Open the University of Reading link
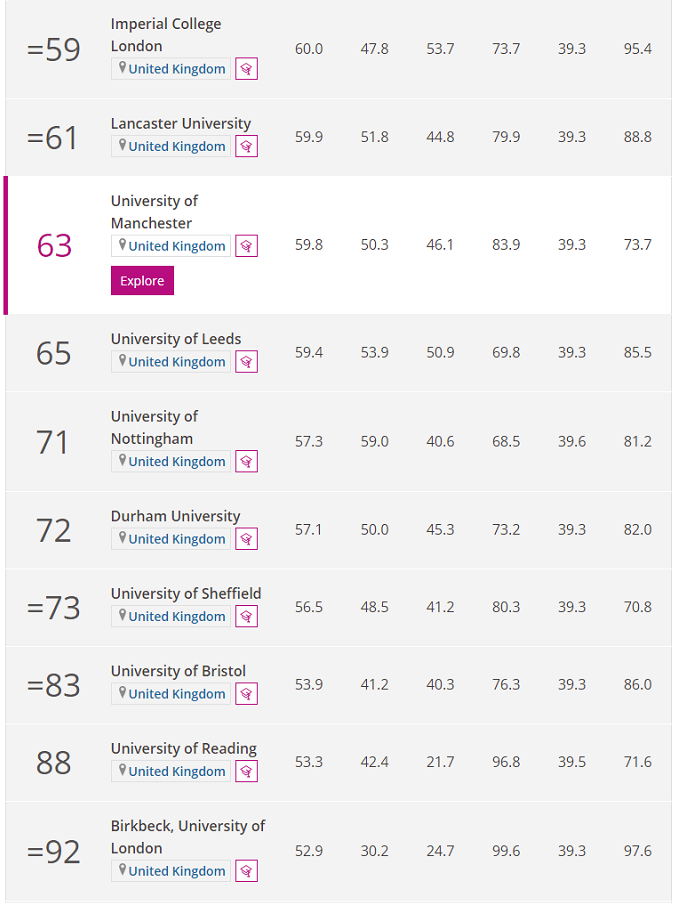Image resolution: width=679 pixels, height=903 pixels. click(x=184, y=748)
